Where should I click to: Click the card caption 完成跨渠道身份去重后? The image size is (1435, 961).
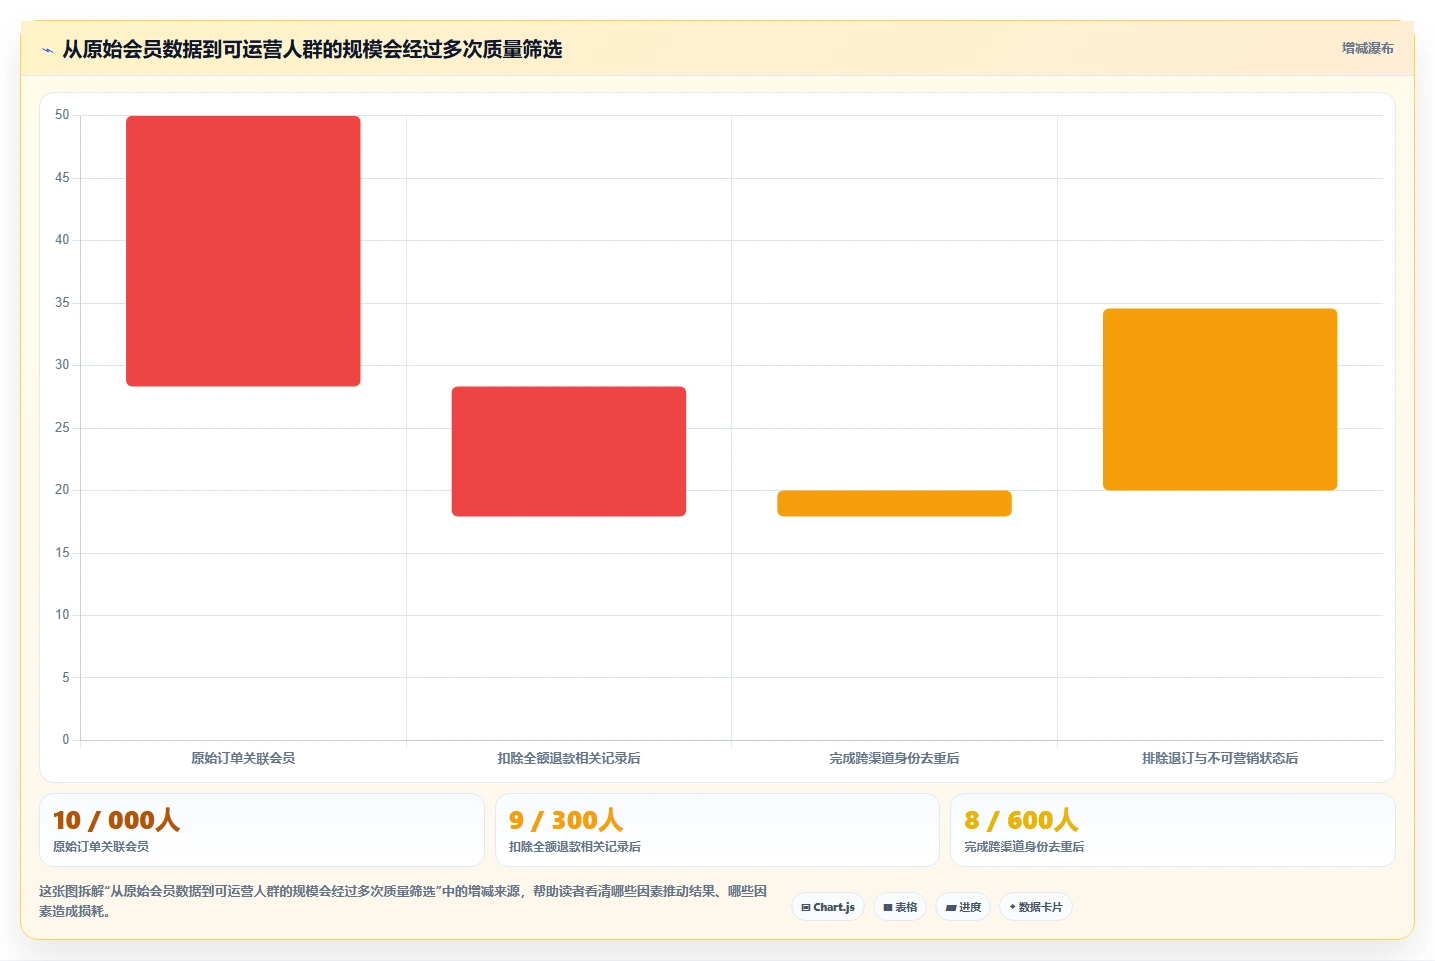tap(1024, 847)
